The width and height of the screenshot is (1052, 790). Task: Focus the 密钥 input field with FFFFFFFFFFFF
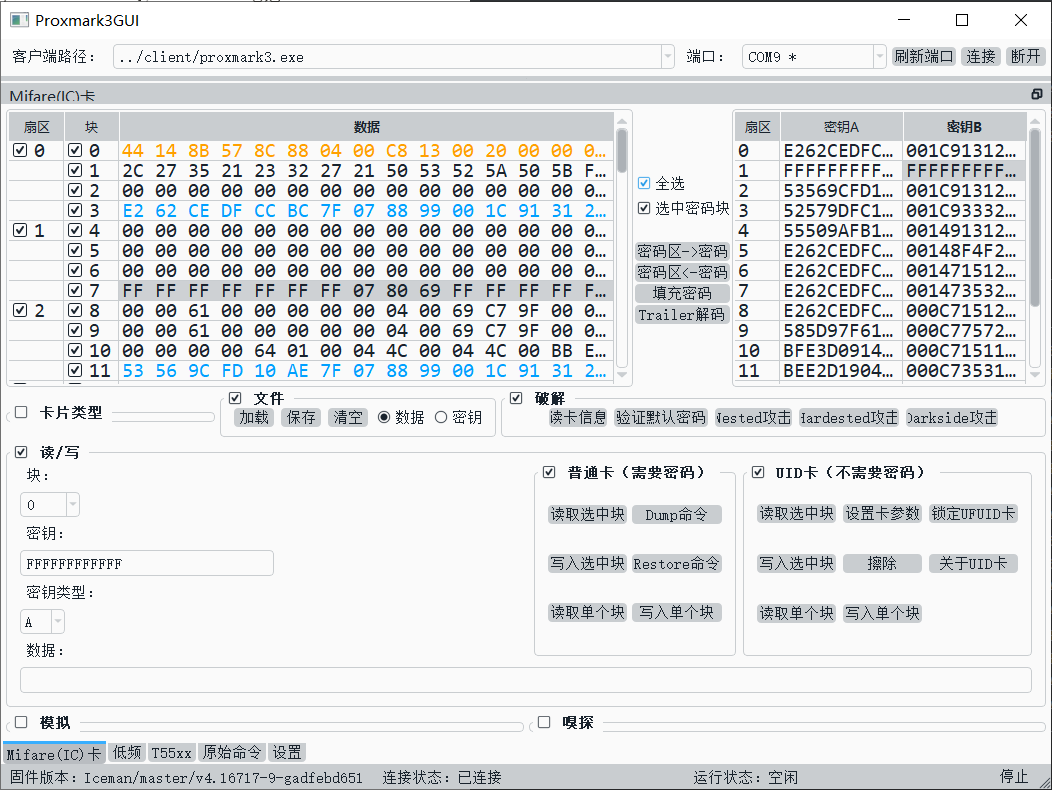[146, 564]
